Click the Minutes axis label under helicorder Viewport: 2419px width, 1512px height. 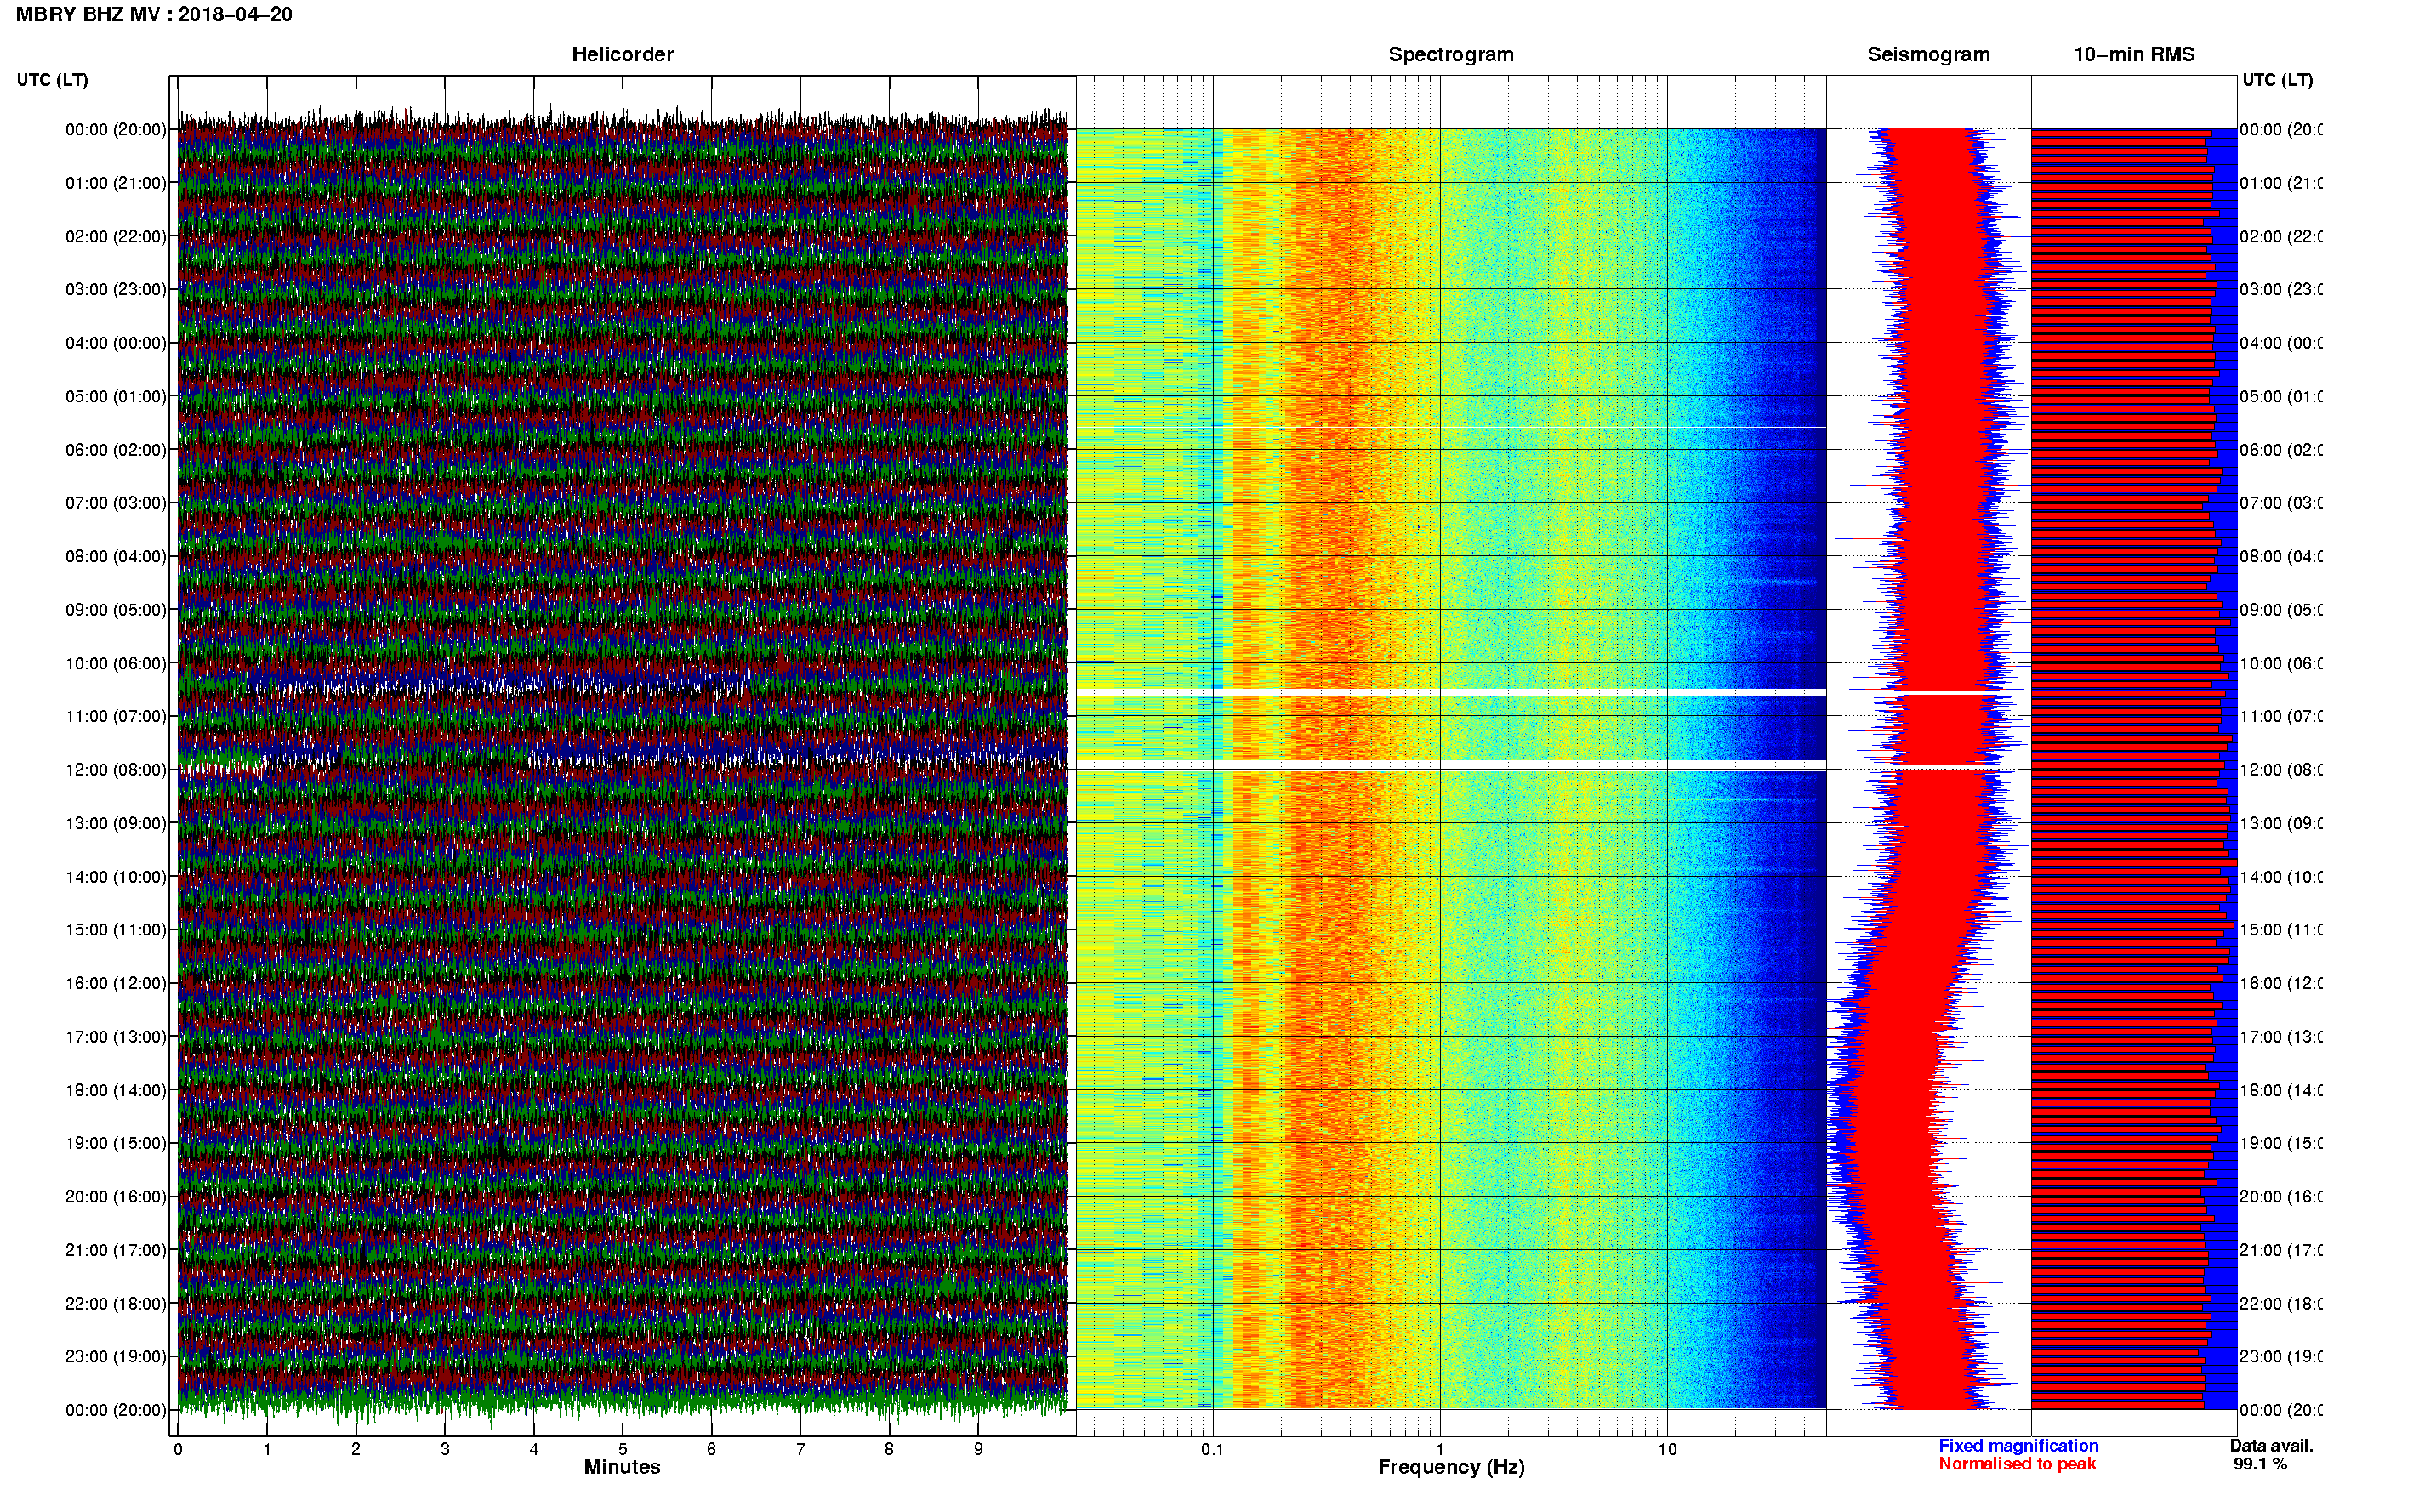(x=622, y=1467)
